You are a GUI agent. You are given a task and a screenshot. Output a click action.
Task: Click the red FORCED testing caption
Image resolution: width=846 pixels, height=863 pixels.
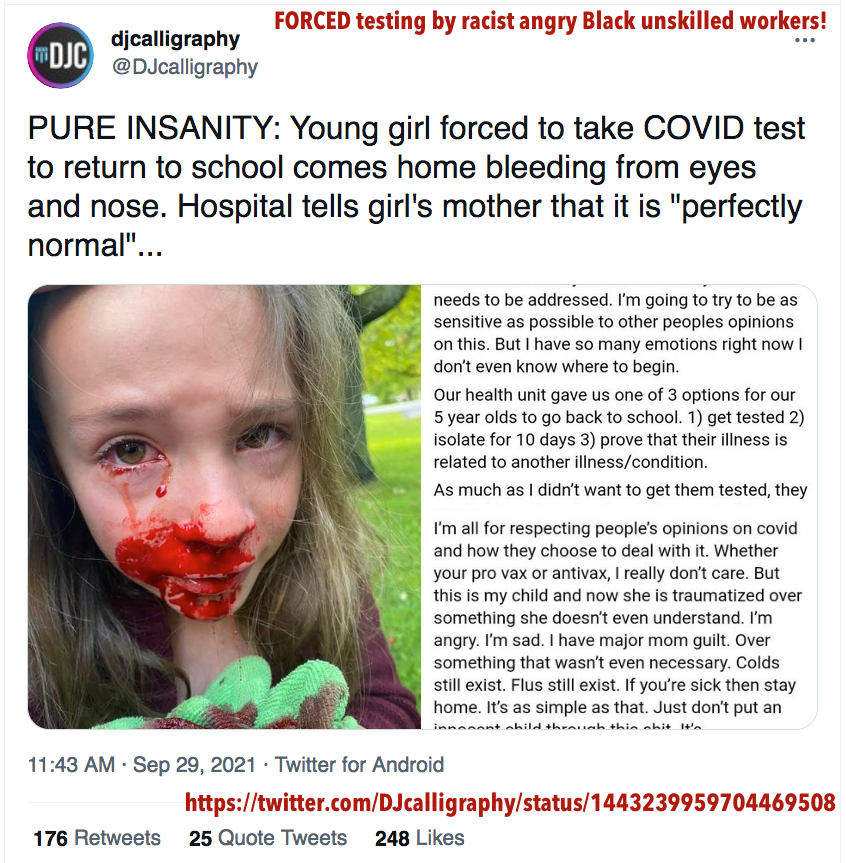[549, 19]
